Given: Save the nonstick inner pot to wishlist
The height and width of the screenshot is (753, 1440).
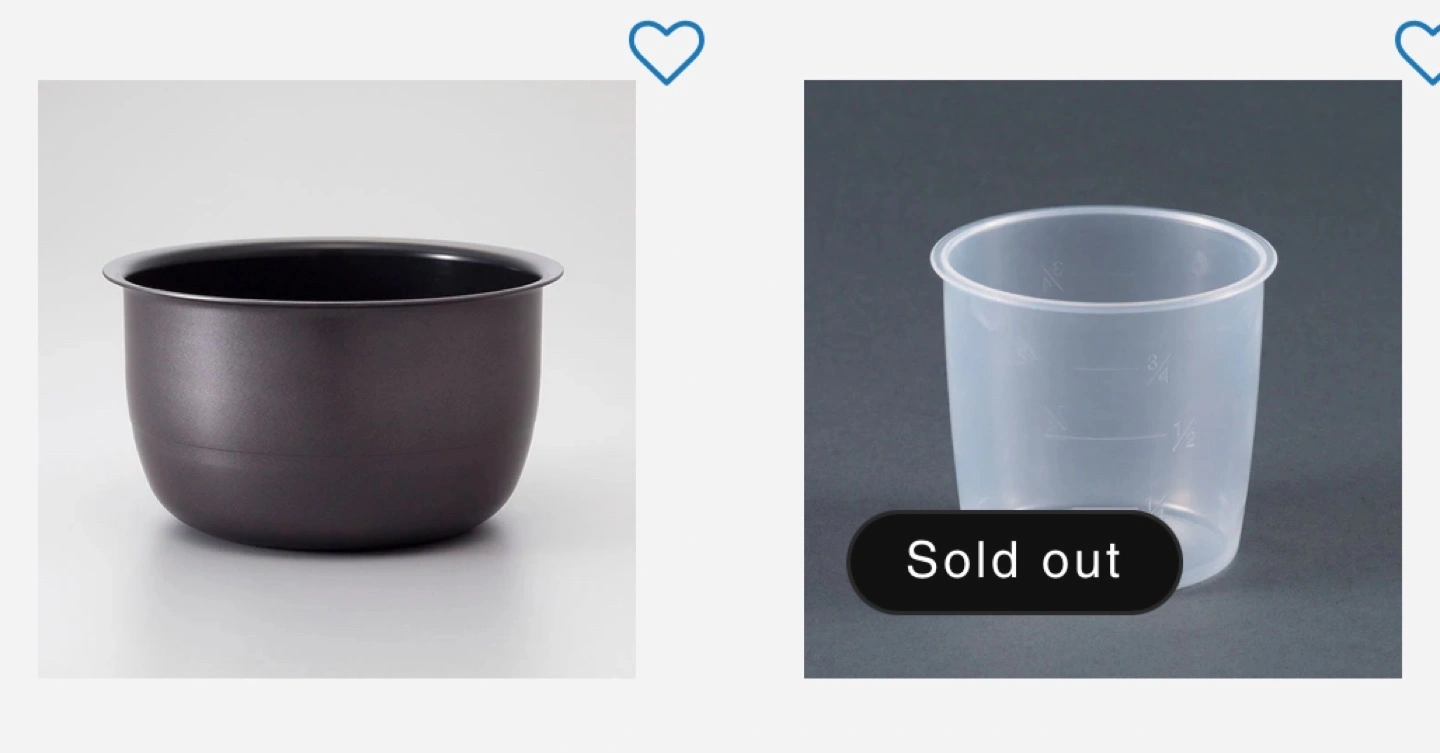Looking at the screenshot, I should pos(666,53).
